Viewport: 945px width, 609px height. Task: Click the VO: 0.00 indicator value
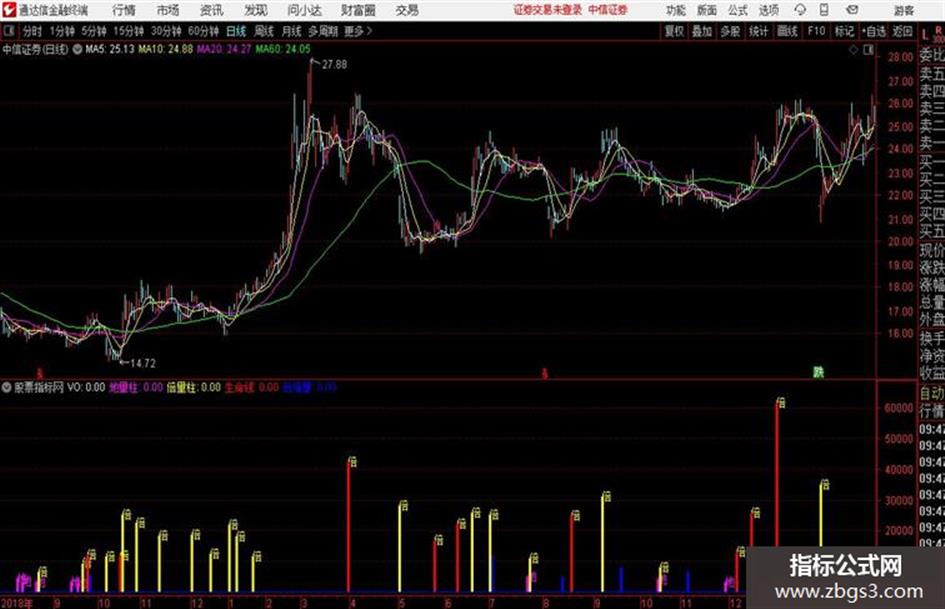[x=86, y=387]
